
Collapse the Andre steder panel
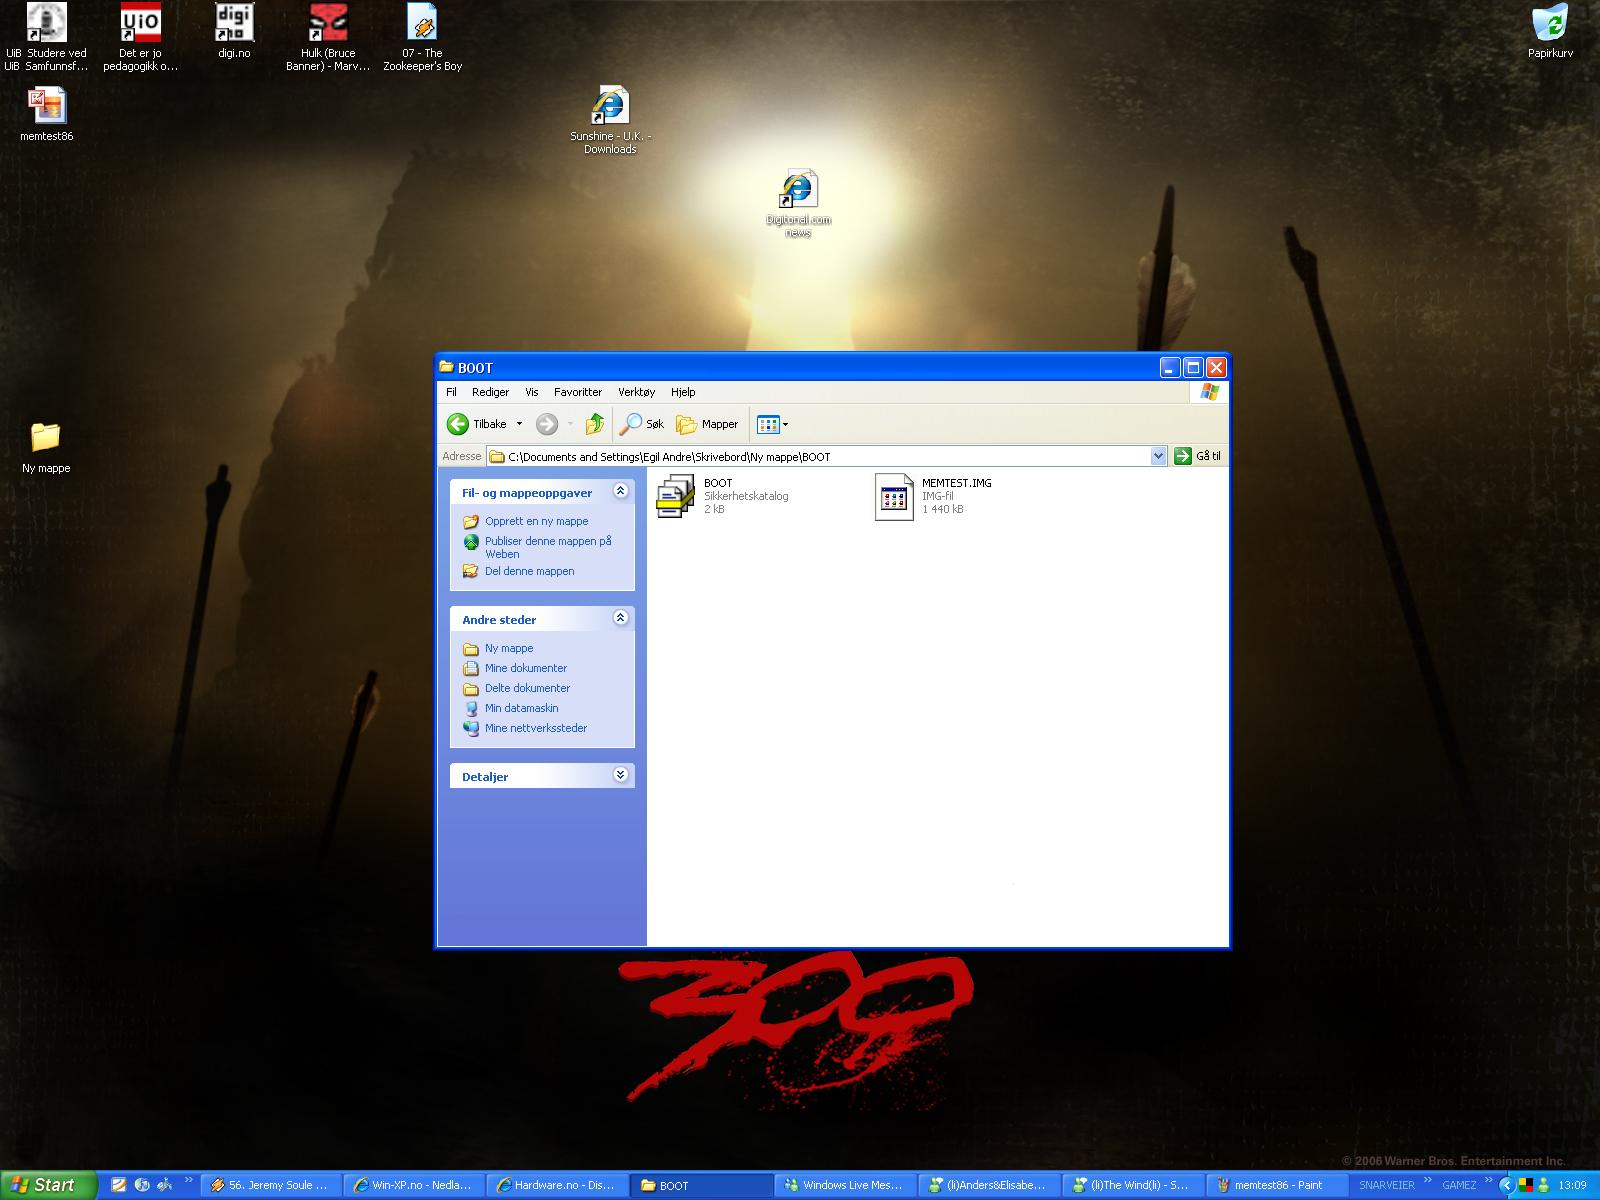click(620, 618)
